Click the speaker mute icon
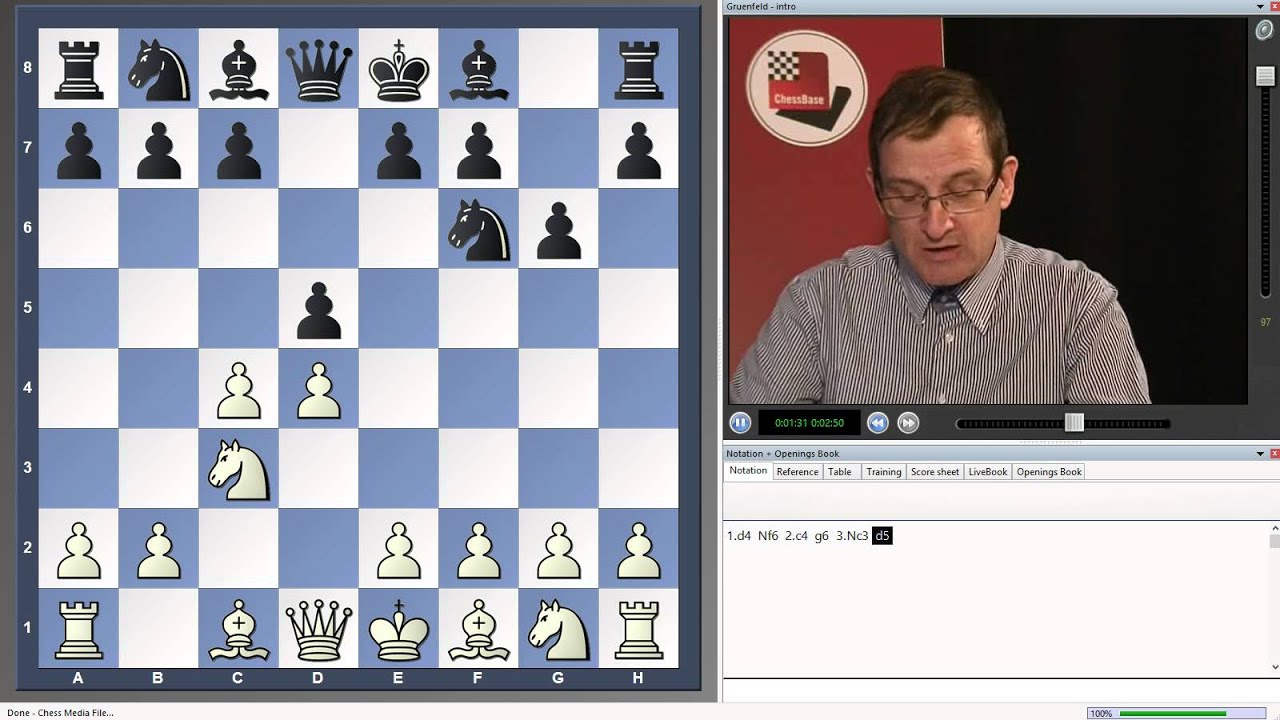 tap(1264, 30)
